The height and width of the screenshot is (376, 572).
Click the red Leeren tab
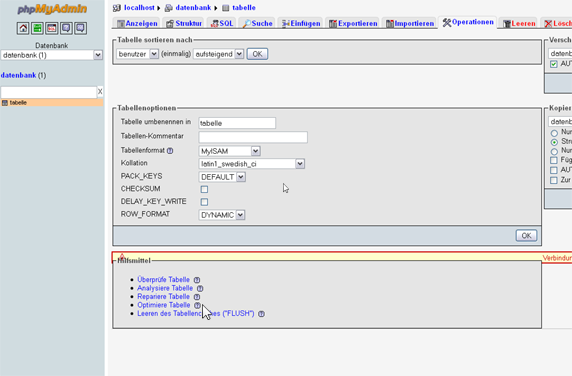click(x=519, y=23)
